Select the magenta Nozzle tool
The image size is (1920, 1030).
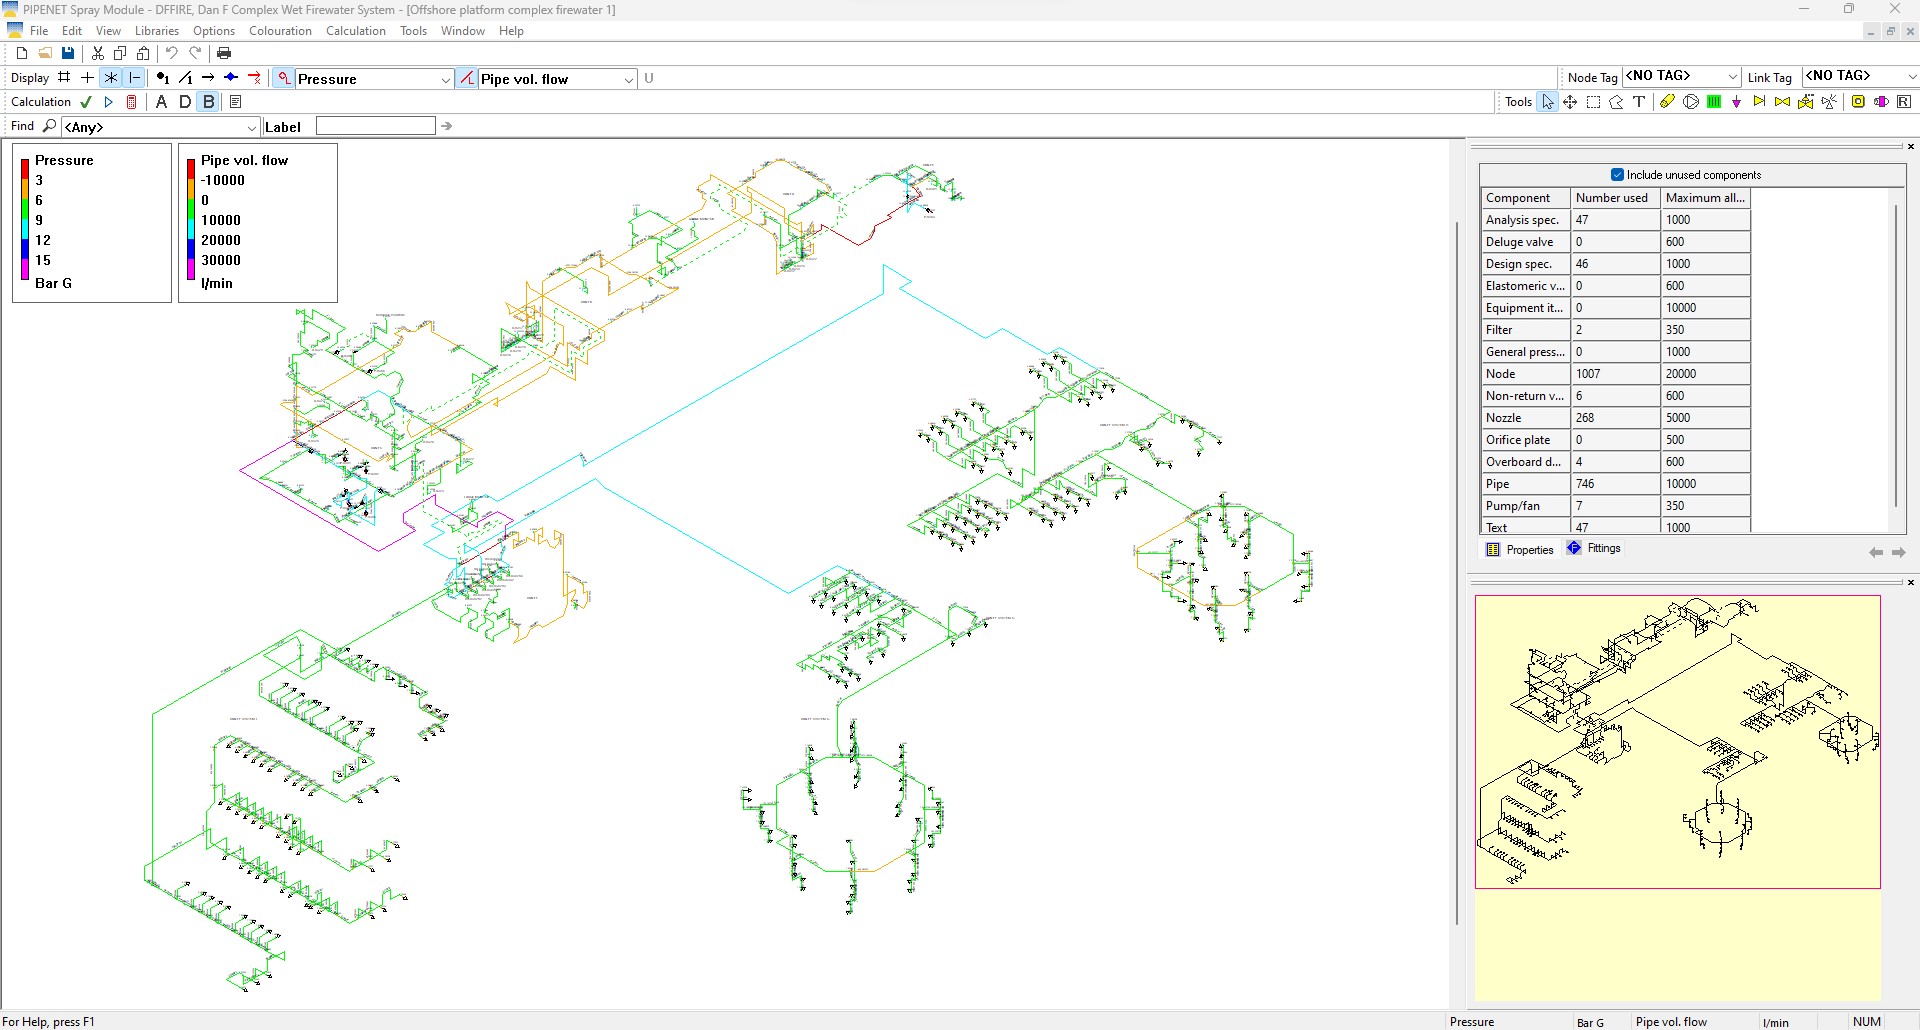[x=1736, y=102]
